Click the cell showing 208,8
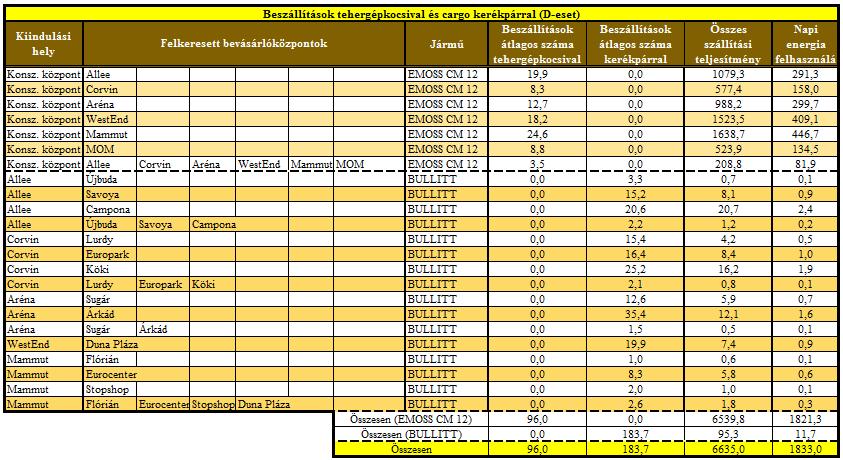Image resolution: width=843 pixels, height=460 pixels. (x=728, y=164)
